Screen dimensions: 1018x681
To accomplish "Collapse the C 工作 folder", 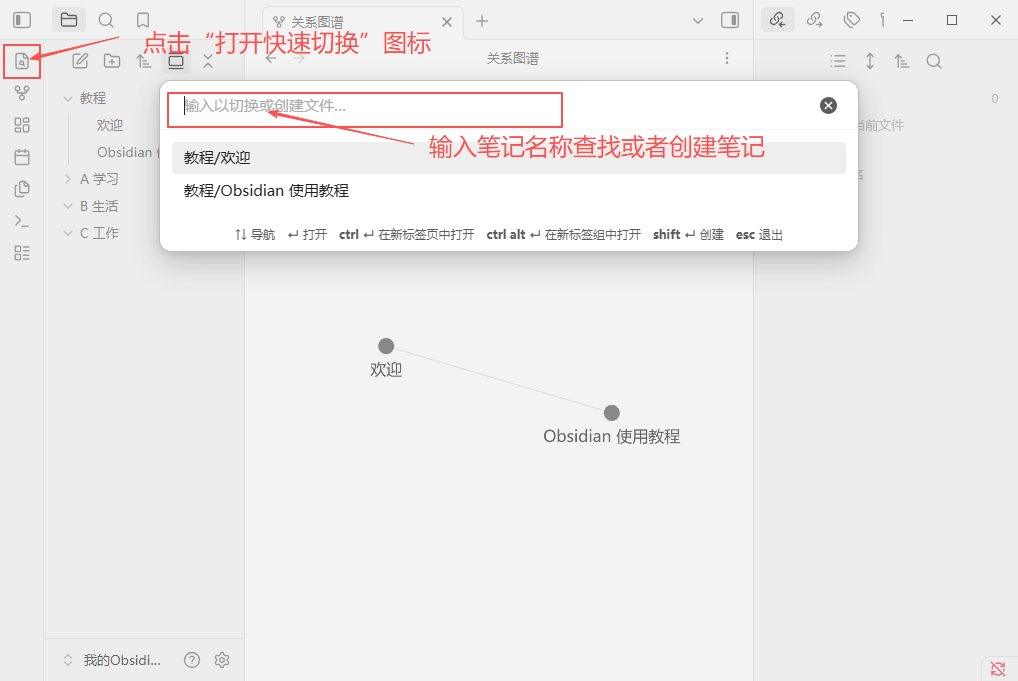I will [68, 233].
